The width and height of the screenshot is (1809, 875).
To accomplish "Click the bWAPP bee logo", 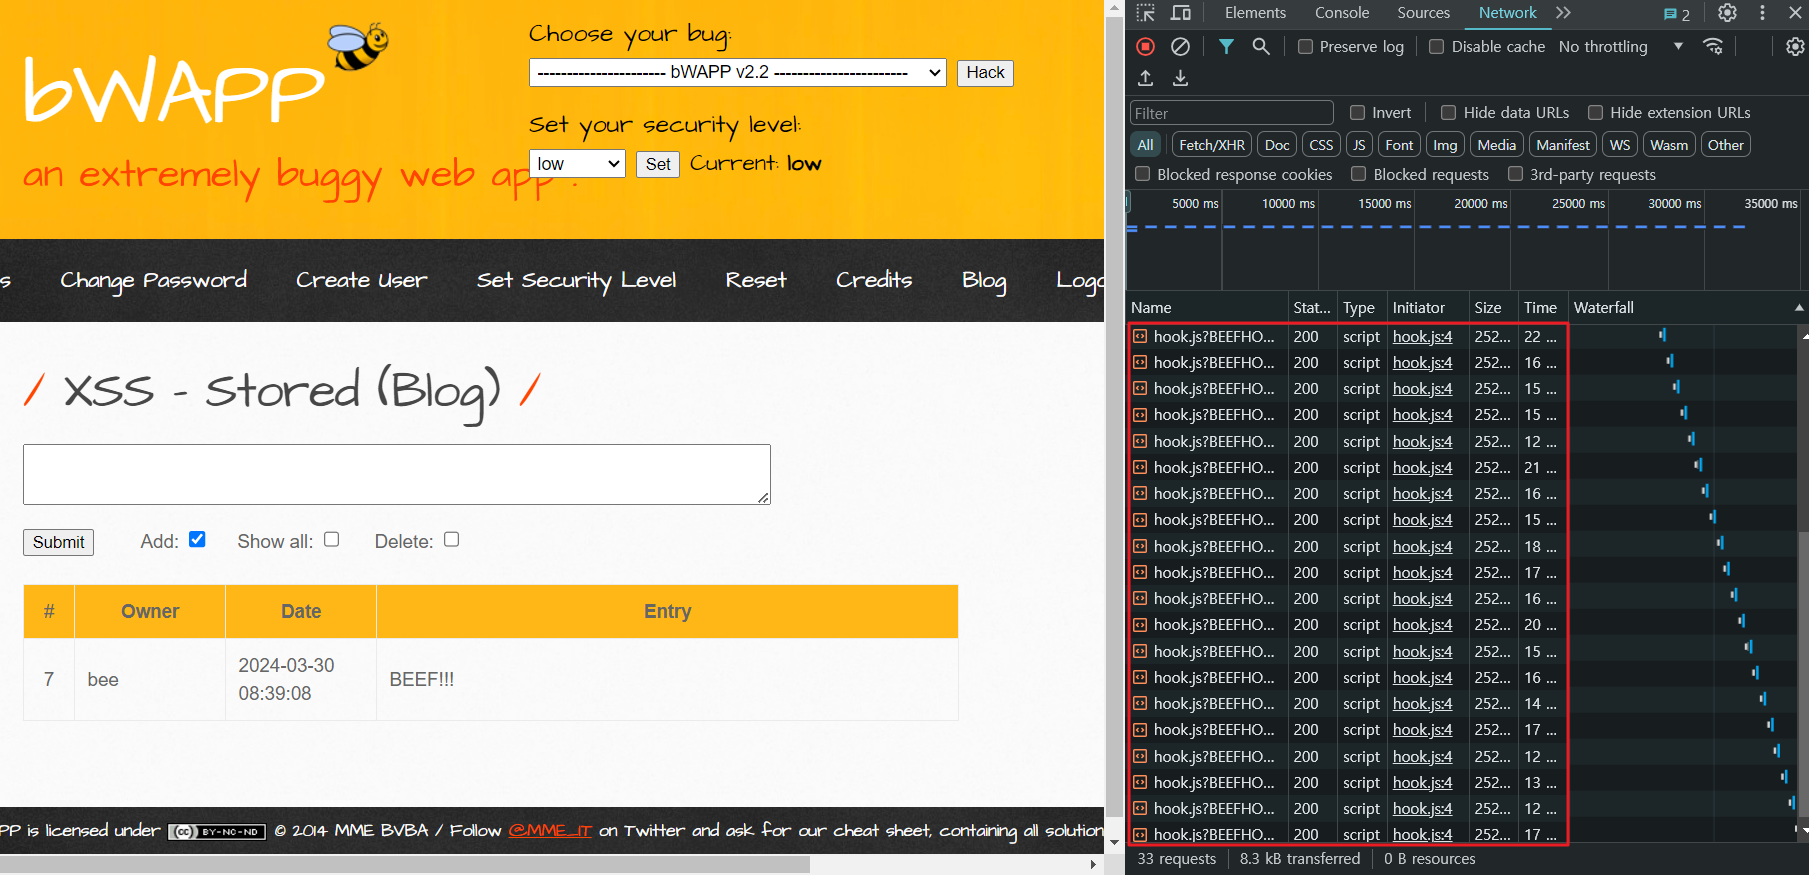I will 357,46.
